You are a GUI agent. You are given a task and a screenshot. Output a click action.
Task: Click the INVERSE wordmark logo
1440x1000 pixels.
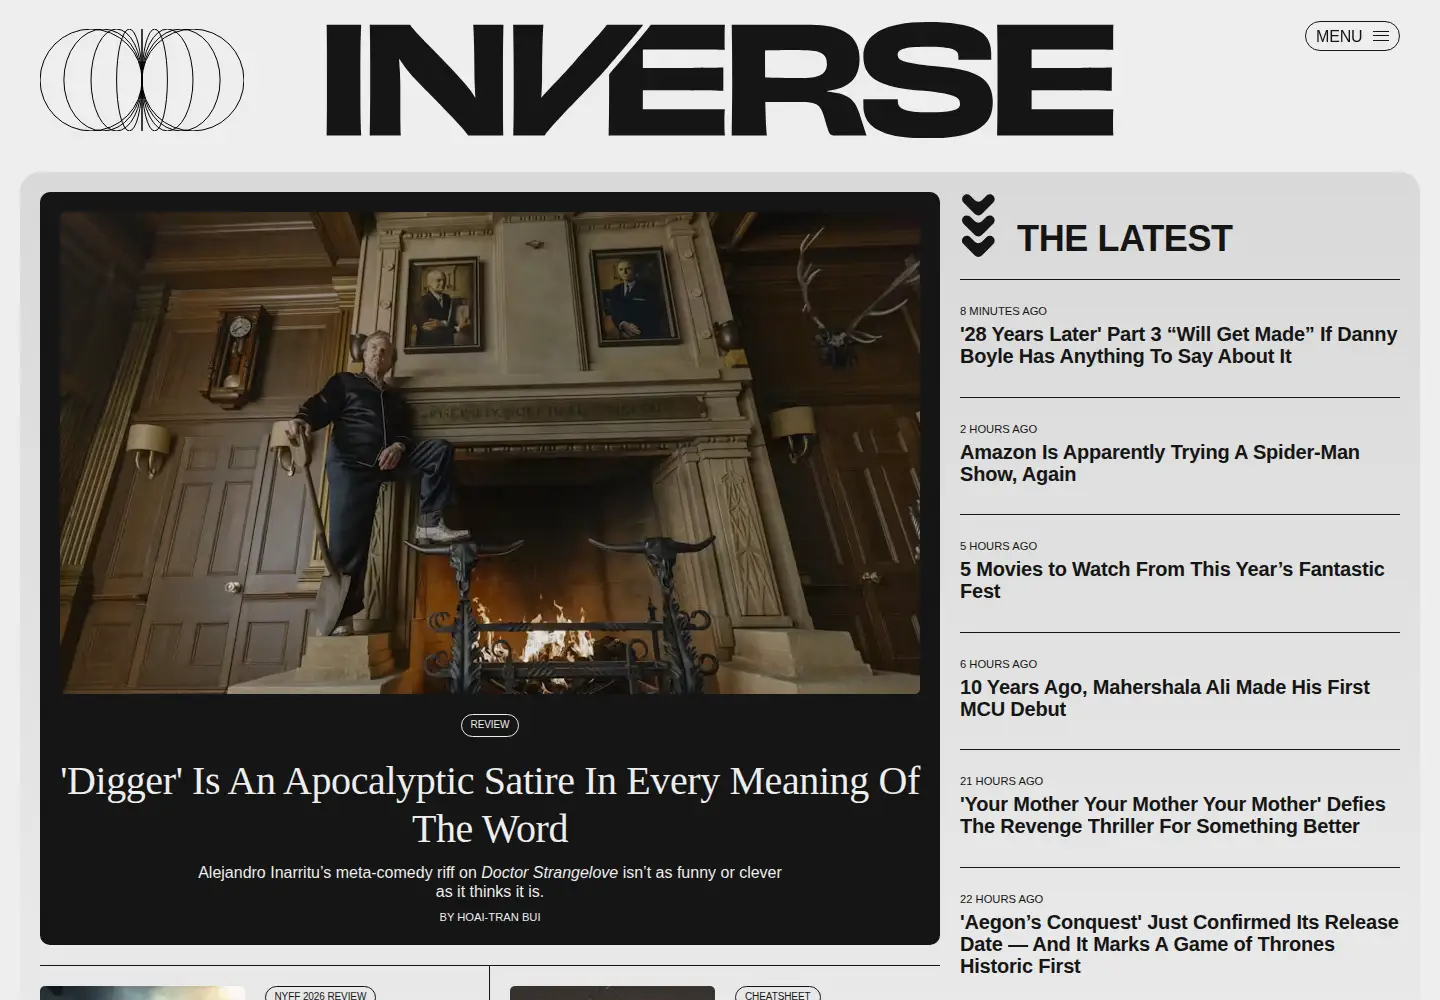[x=720, y=80]
